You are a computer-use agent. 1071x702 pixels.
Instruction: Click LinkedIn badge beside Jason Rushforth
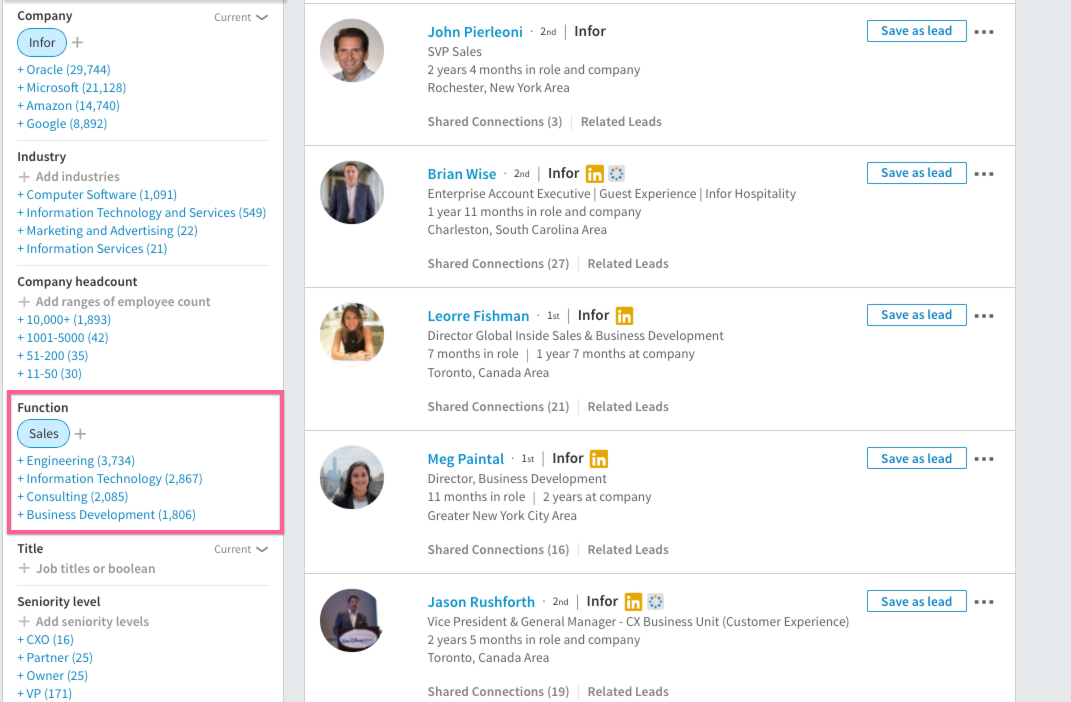click(x=633, y=602)
